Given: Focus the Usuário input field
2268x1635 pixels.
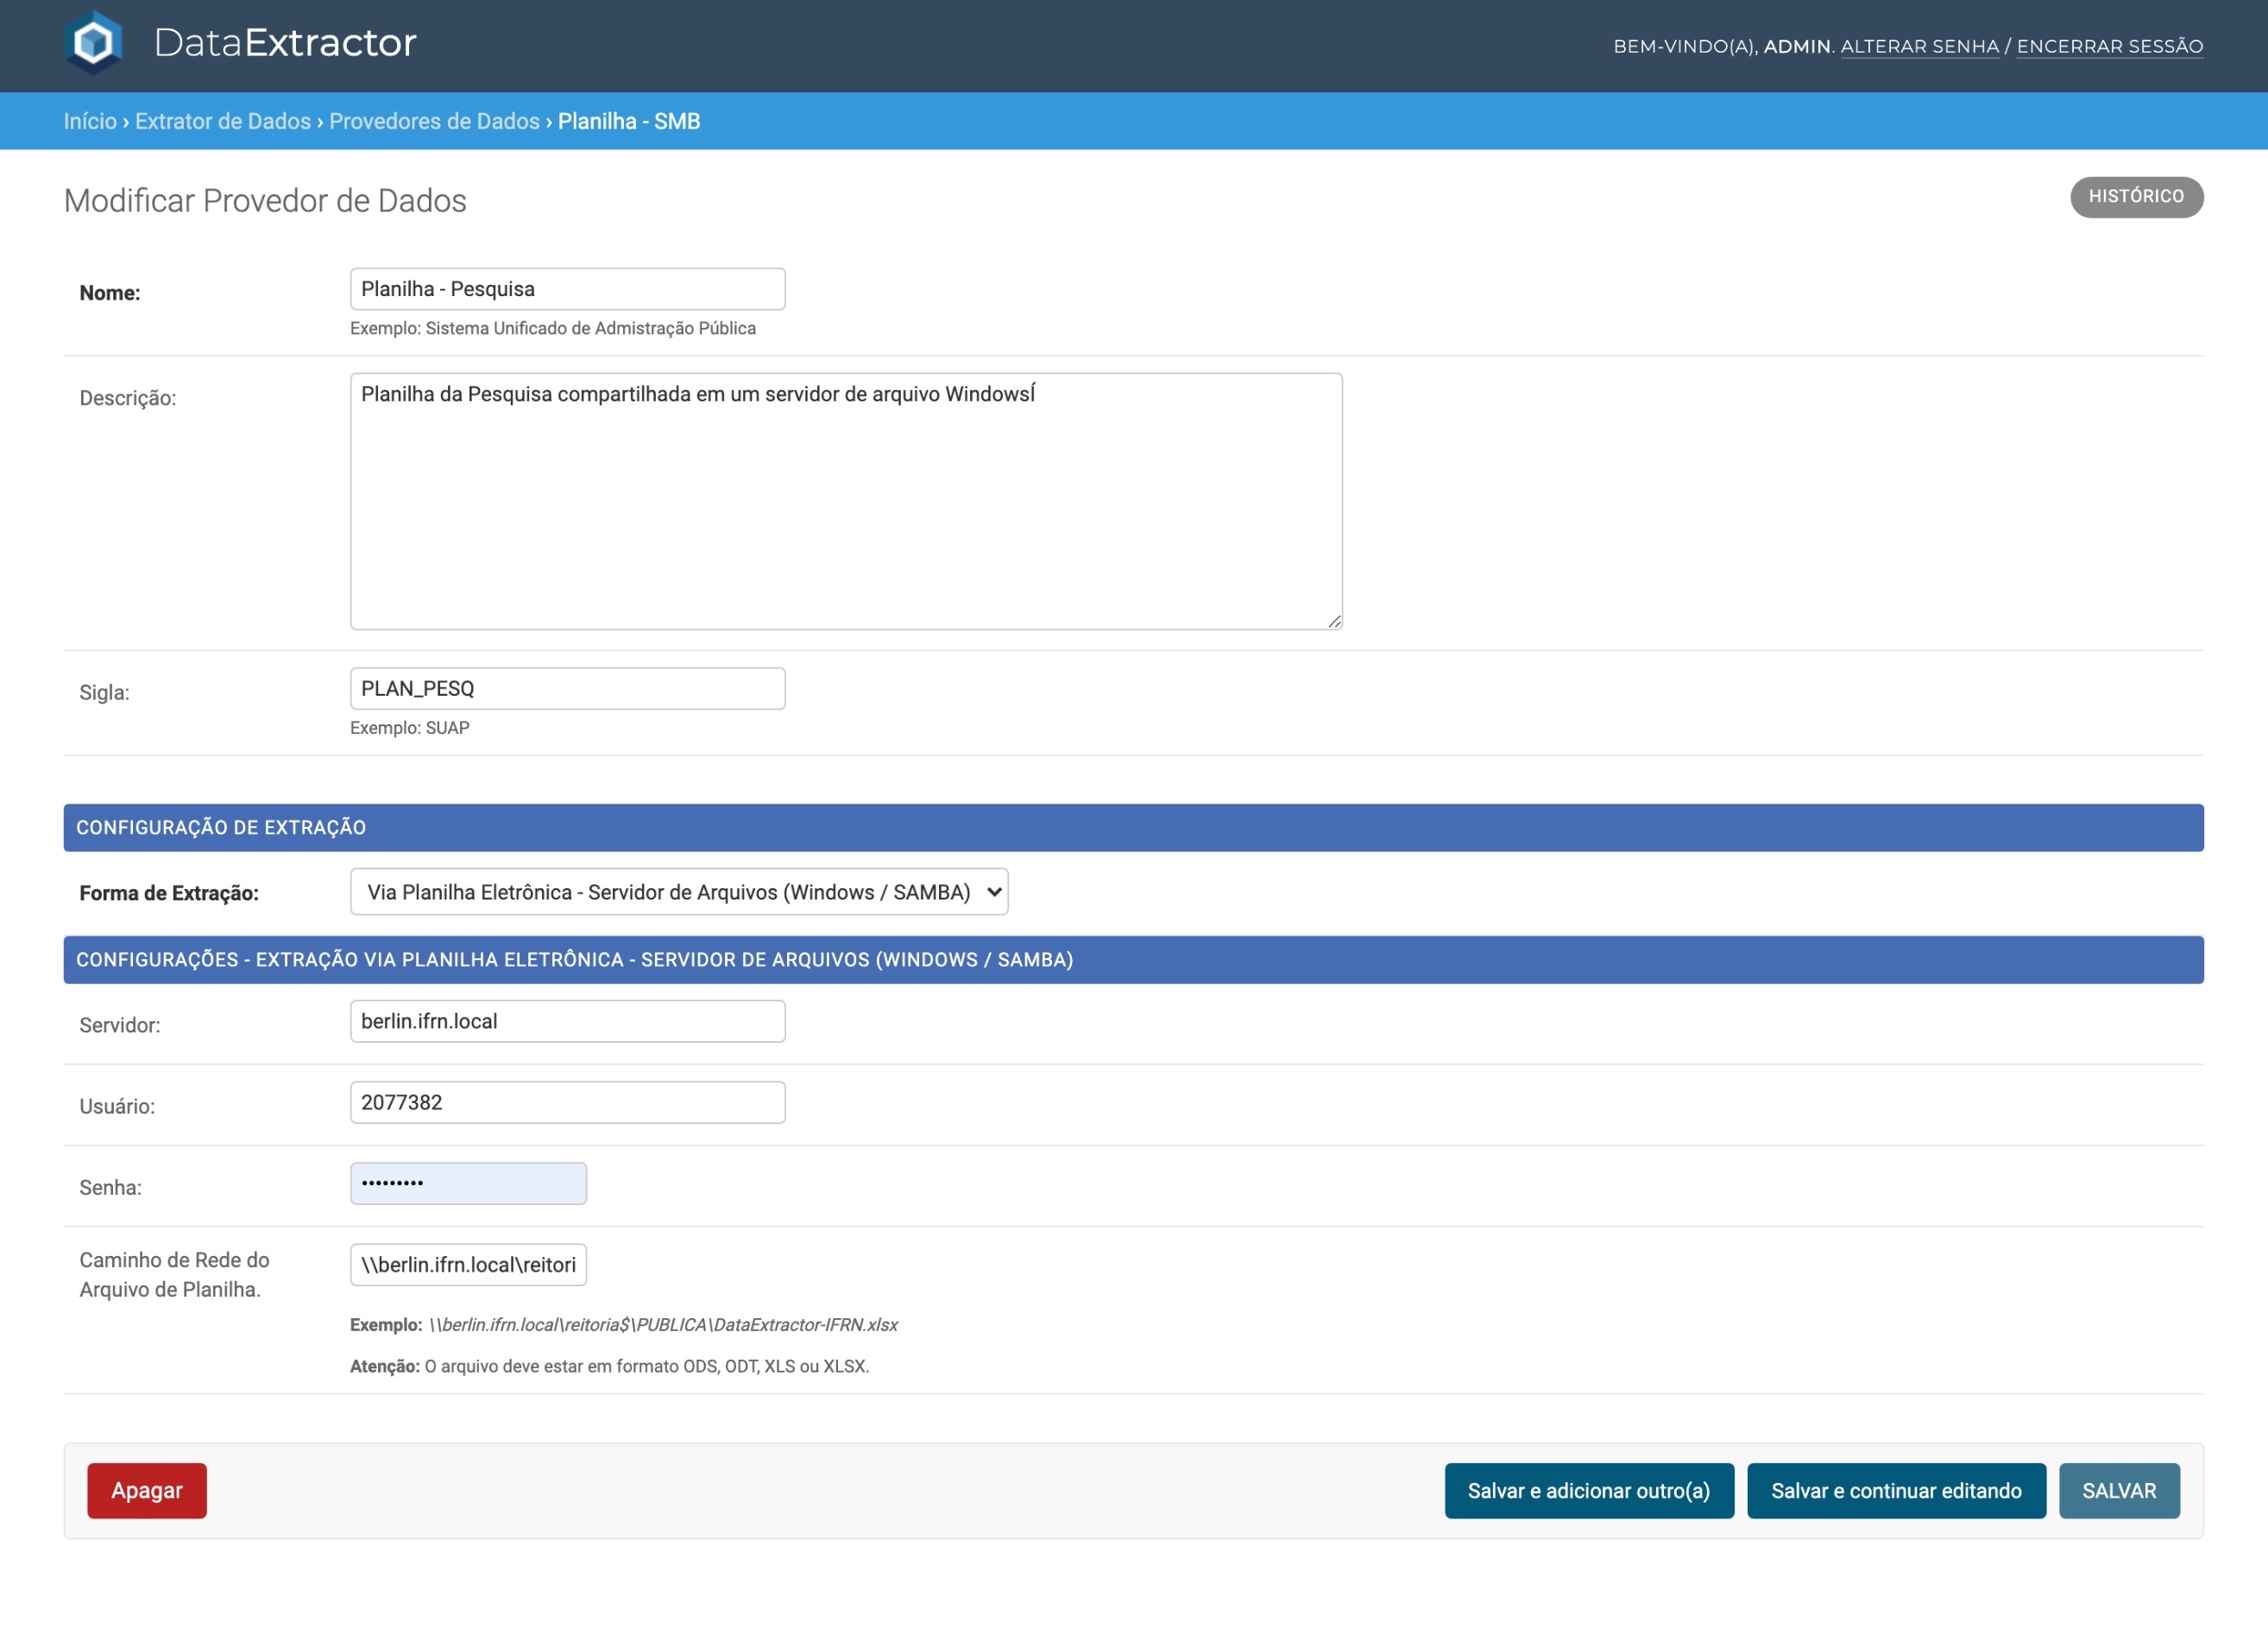Looking at the screenshot, I should click(567, 1102).
